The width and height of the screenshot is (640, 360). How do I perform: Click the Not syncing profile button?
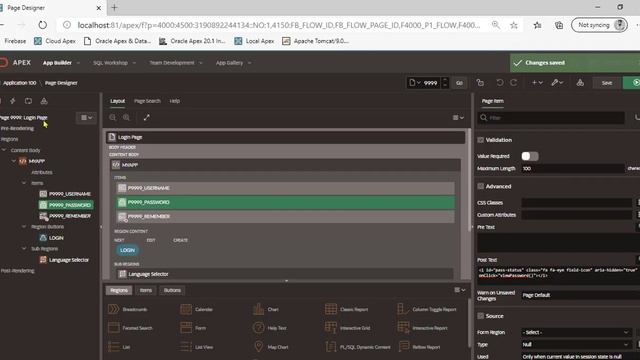click(x=599, y=25)
